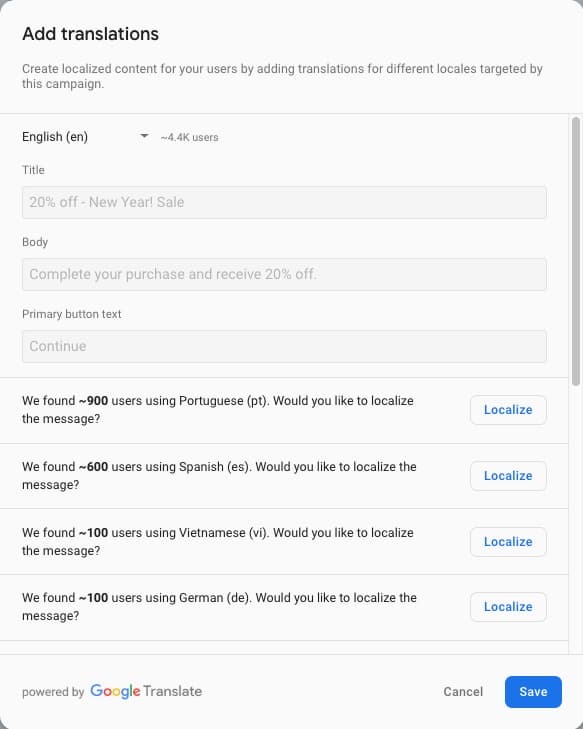Click the 'Primary button text' label
583x729 pixels.
tap(72, 314)
